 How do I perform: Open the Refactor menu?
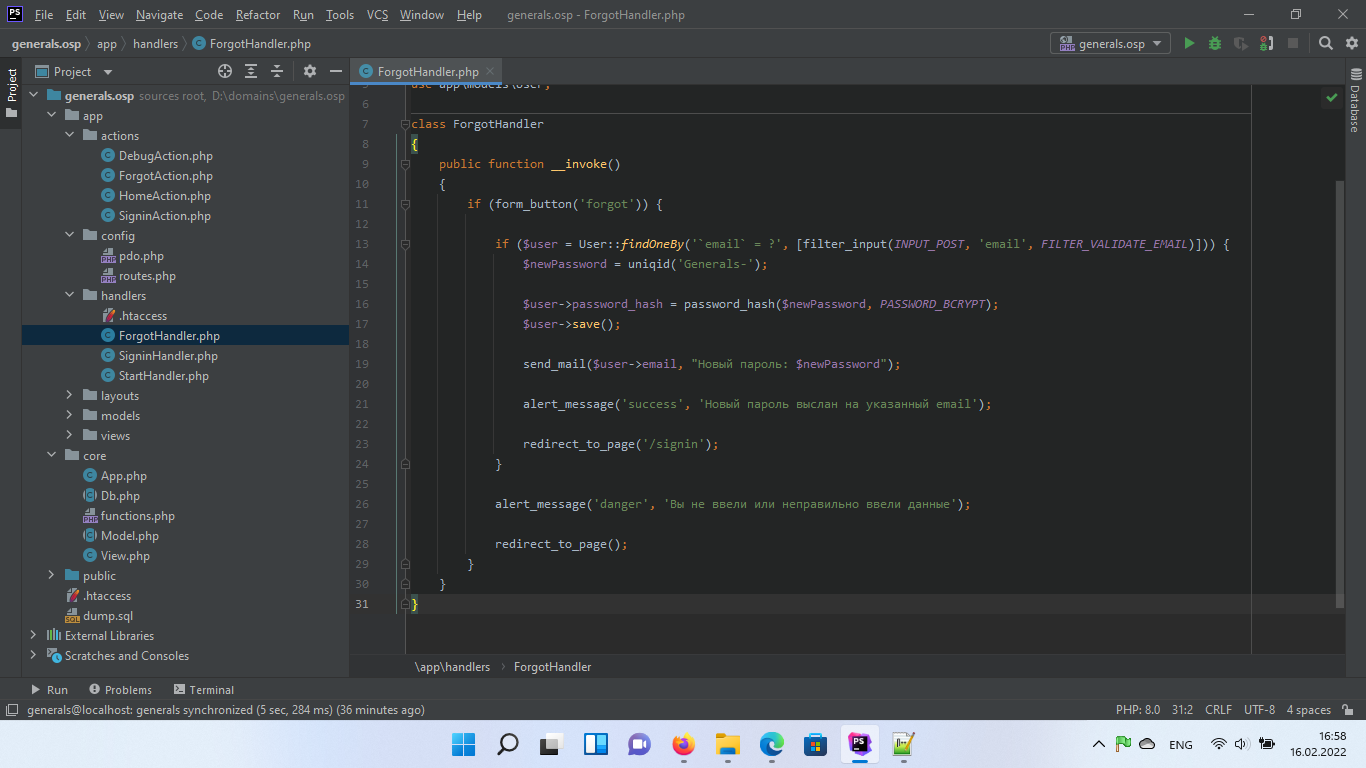point(258,15)
